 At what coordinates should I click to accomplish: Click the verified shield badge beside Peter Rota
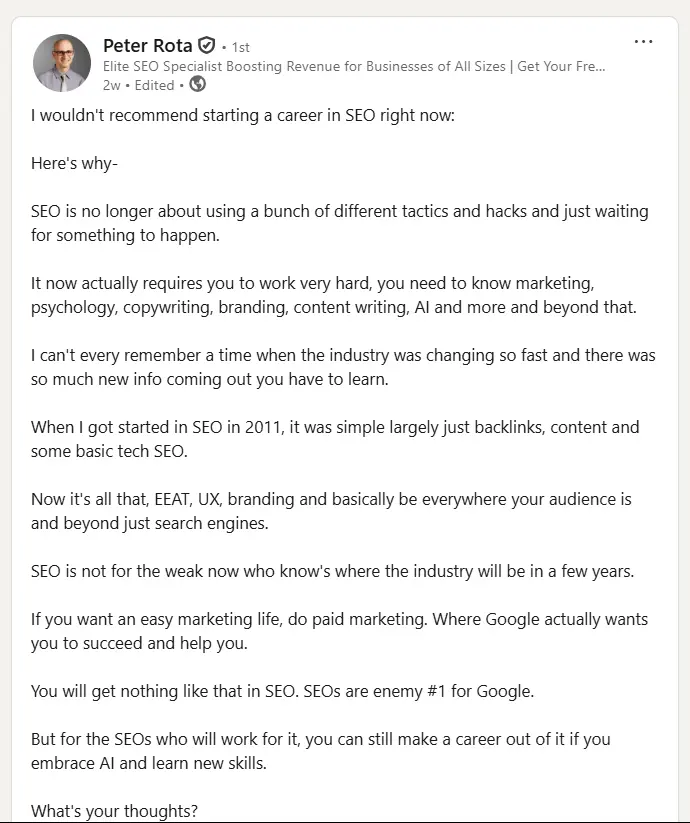(x=207, y=46)
